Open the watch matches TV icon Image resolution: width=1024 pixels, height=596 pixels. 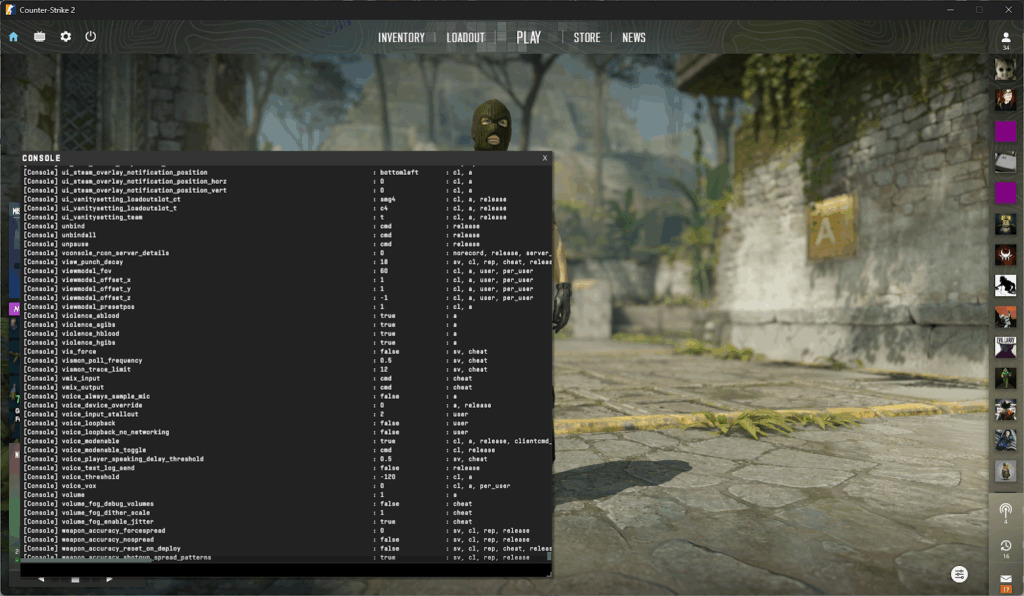coord(39,37)
